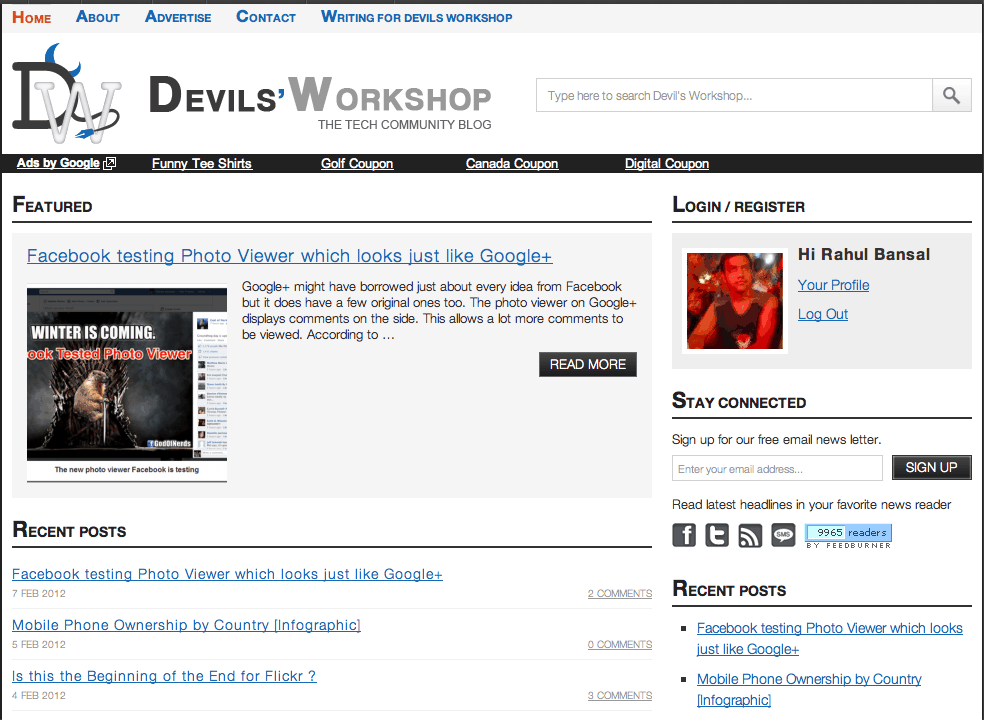View the 3 Comments link
Screen dimensions: 984x720
[620, 696]
